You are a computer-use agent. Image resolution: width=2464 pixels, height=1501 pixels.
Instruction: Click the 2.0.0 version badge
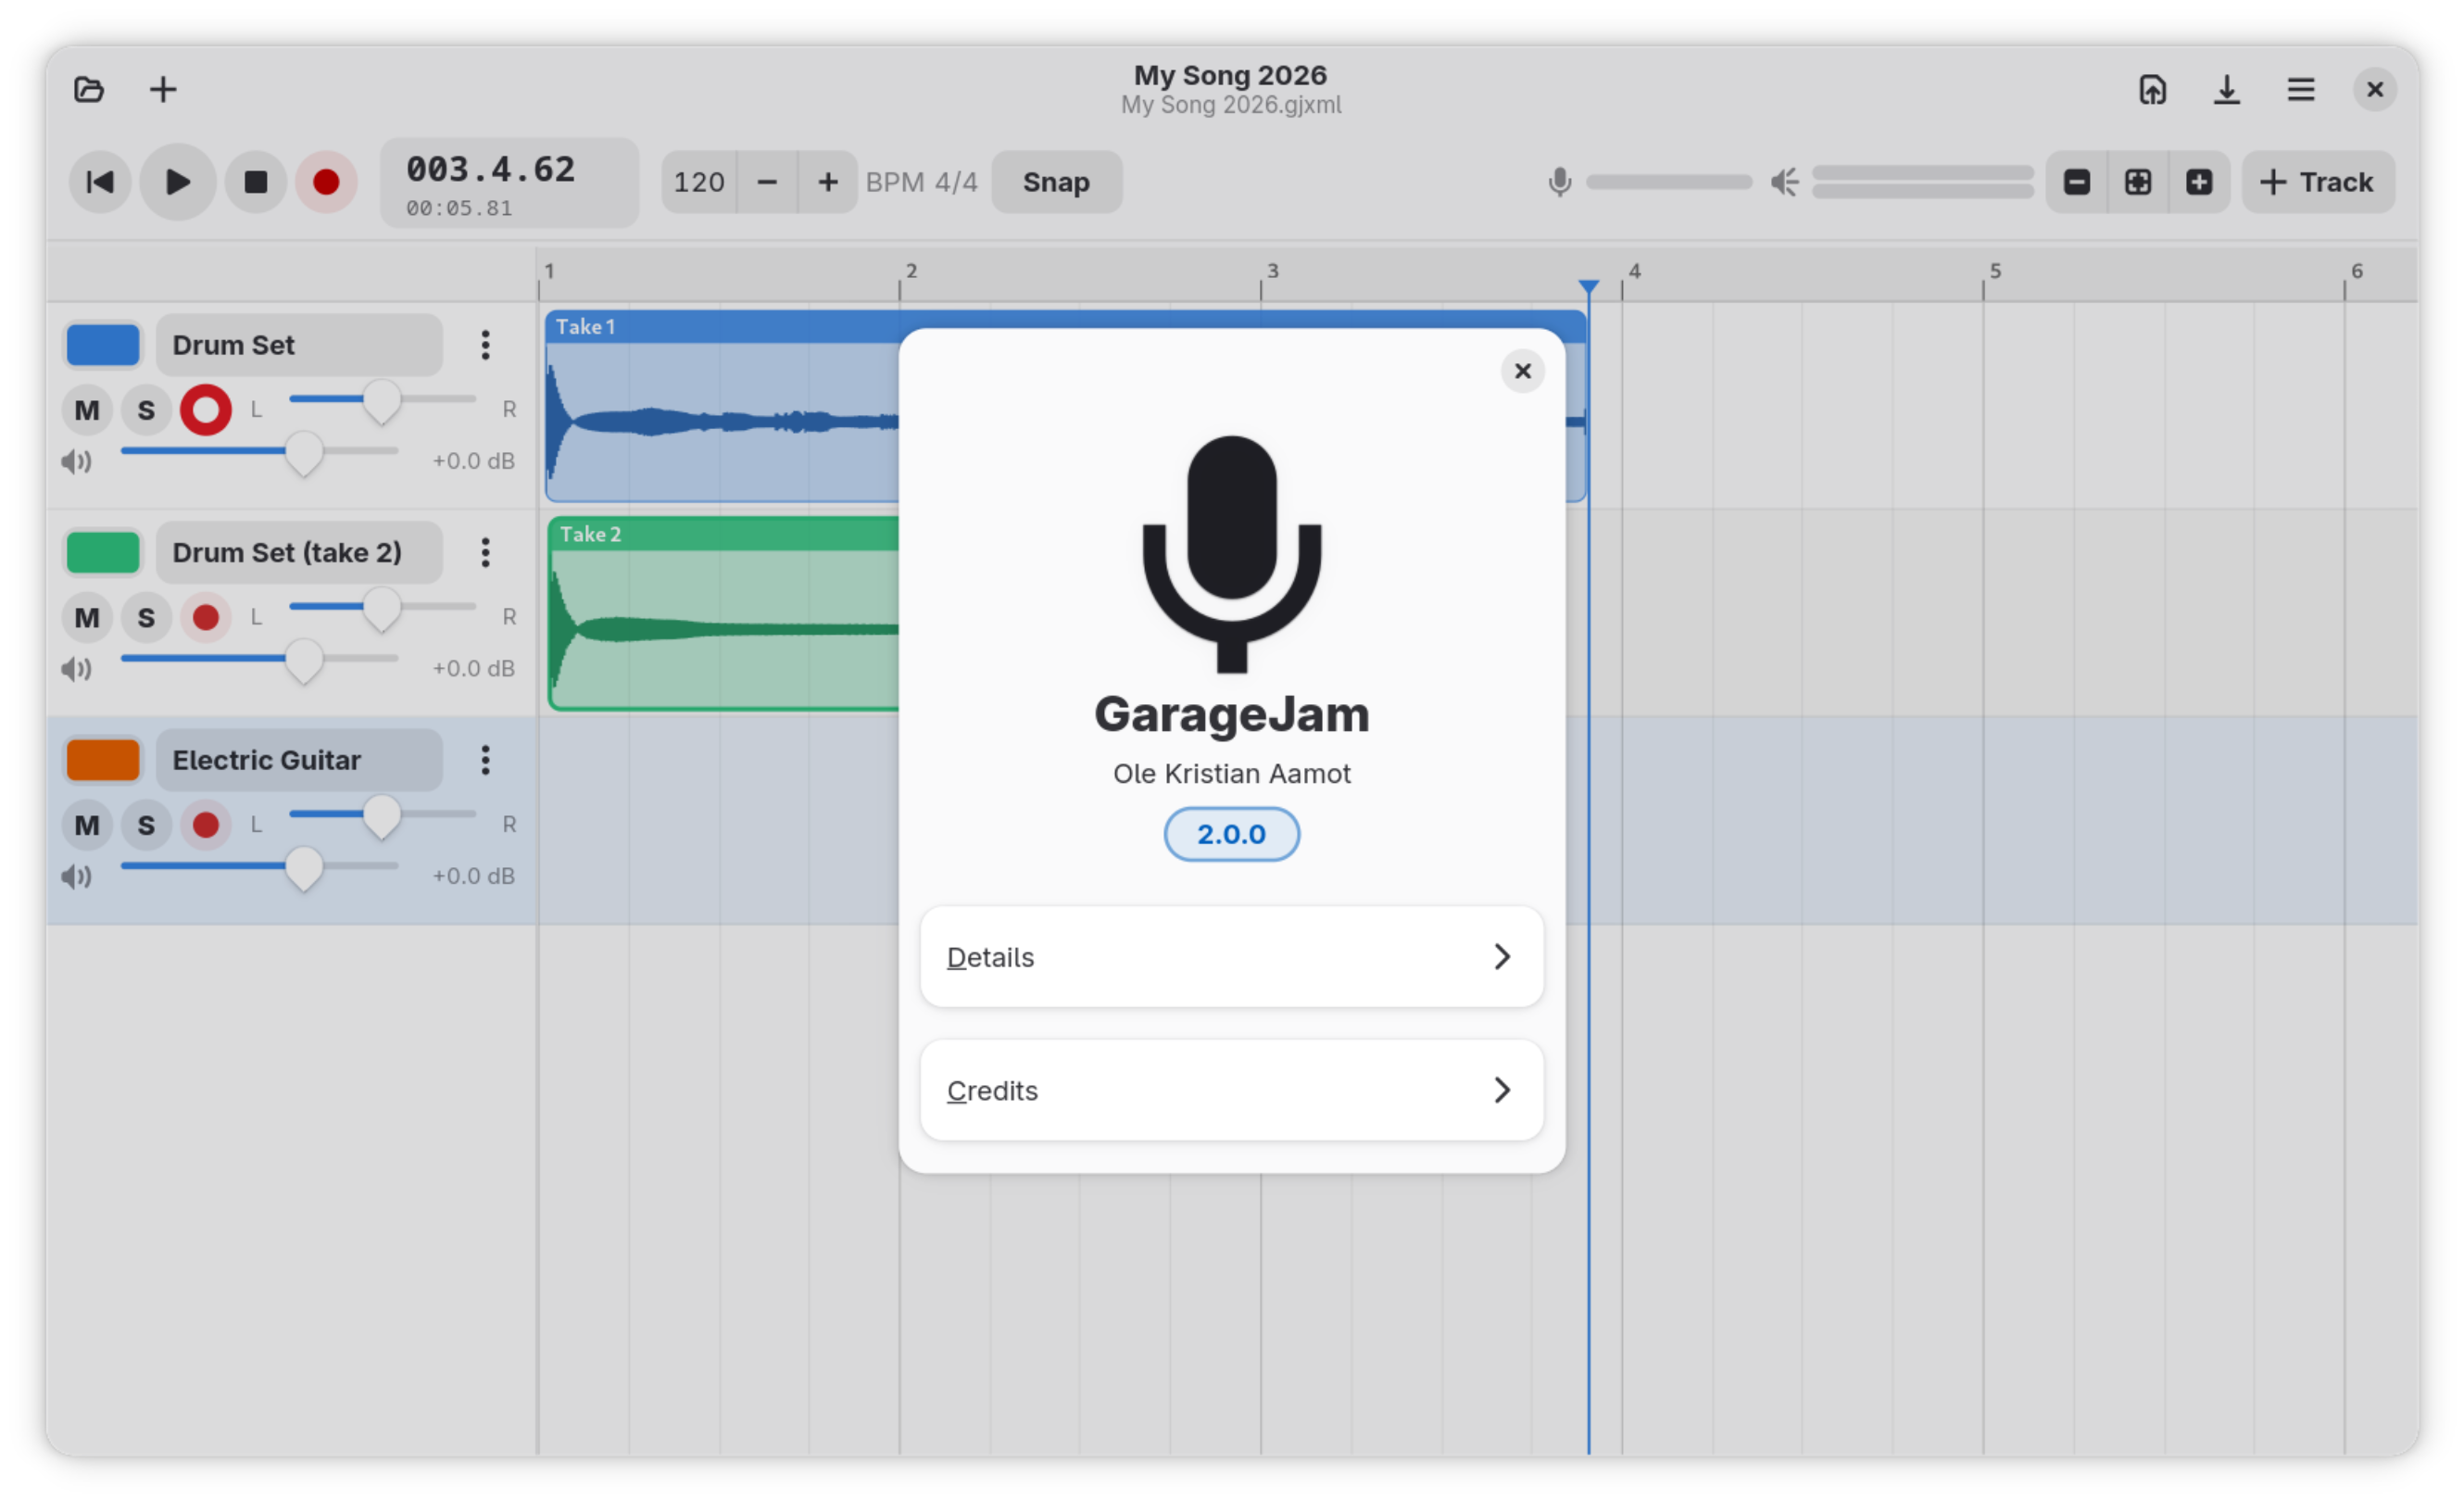click(x=1231, y=834)
